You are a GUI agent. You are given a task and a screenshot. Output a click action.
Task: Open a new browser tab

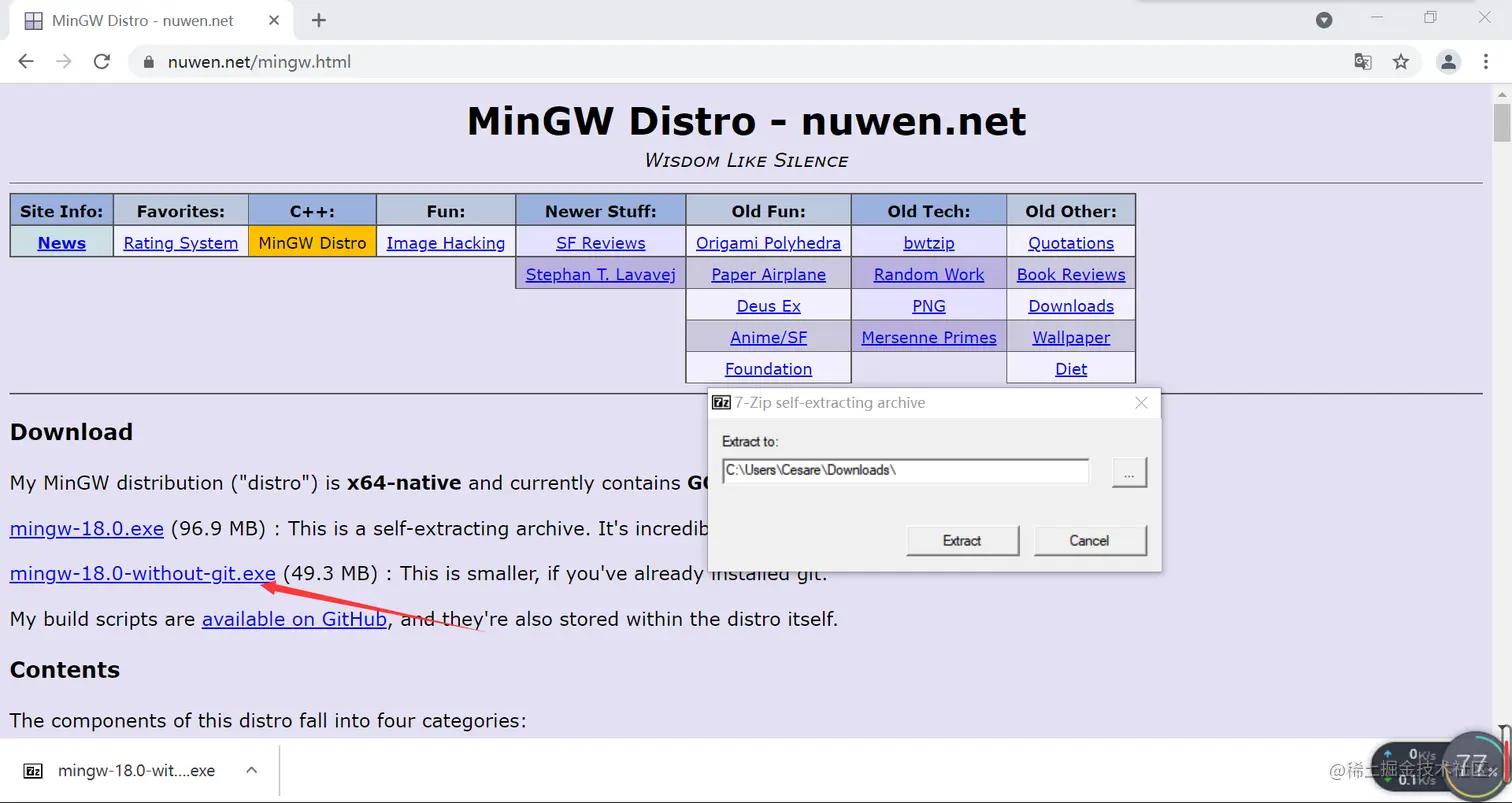(x=319, y=20)
